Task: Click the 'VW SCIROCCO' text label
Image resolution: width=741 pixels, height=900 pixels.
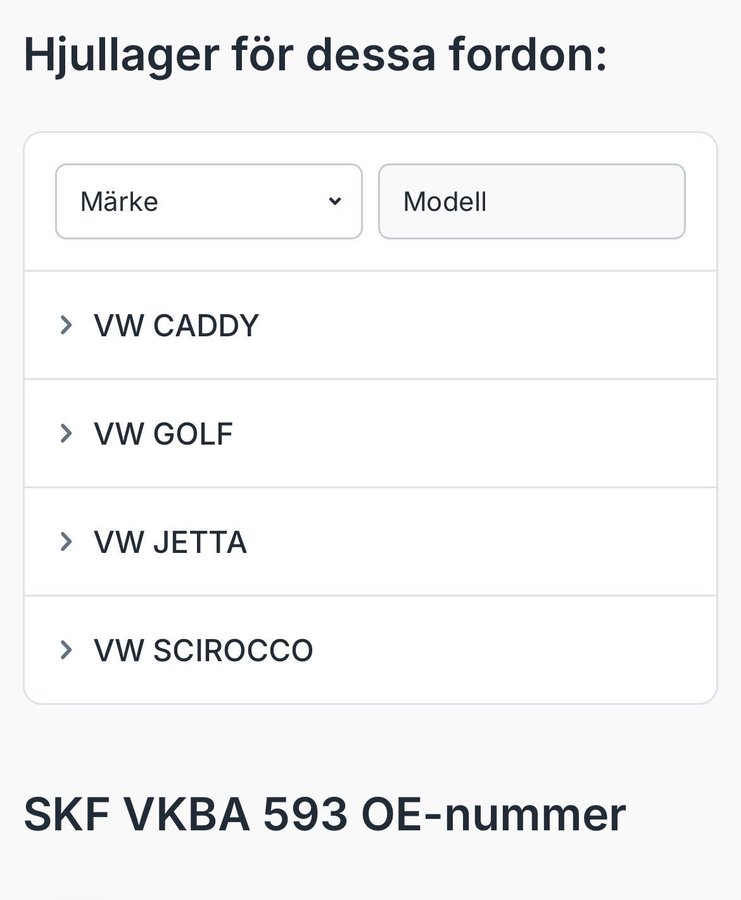Action: (203, 651)
